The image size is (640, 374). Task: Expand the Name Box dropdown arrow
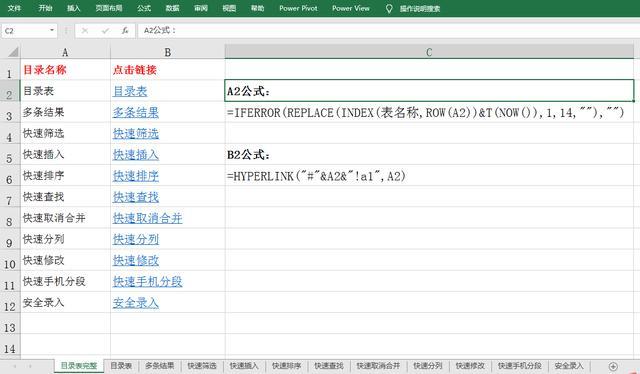click(52, 30)
